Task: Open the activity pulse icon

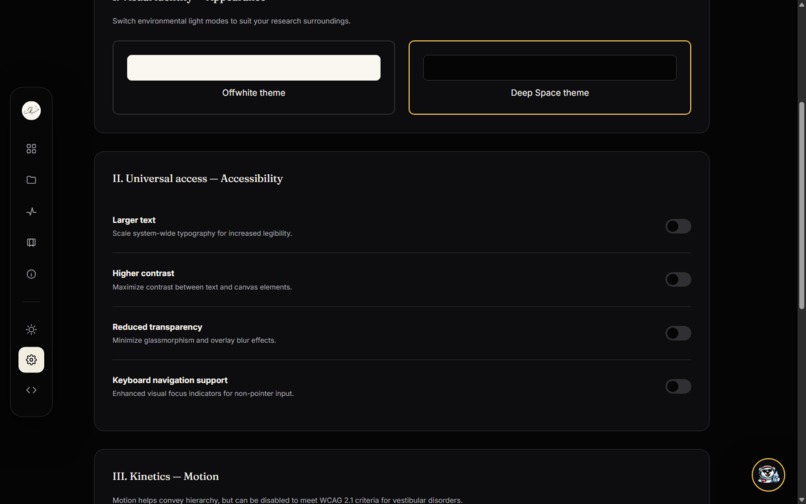Action: [x=31, y=211]
